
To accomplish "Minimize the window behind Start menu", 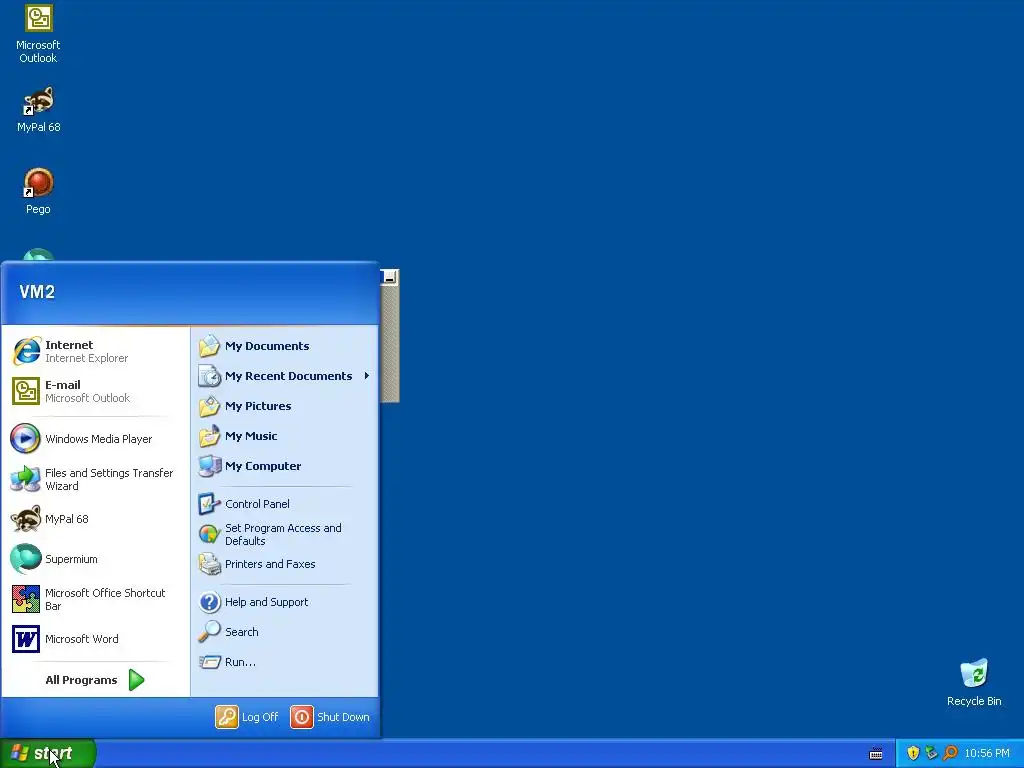I will (x=389, y=277).
